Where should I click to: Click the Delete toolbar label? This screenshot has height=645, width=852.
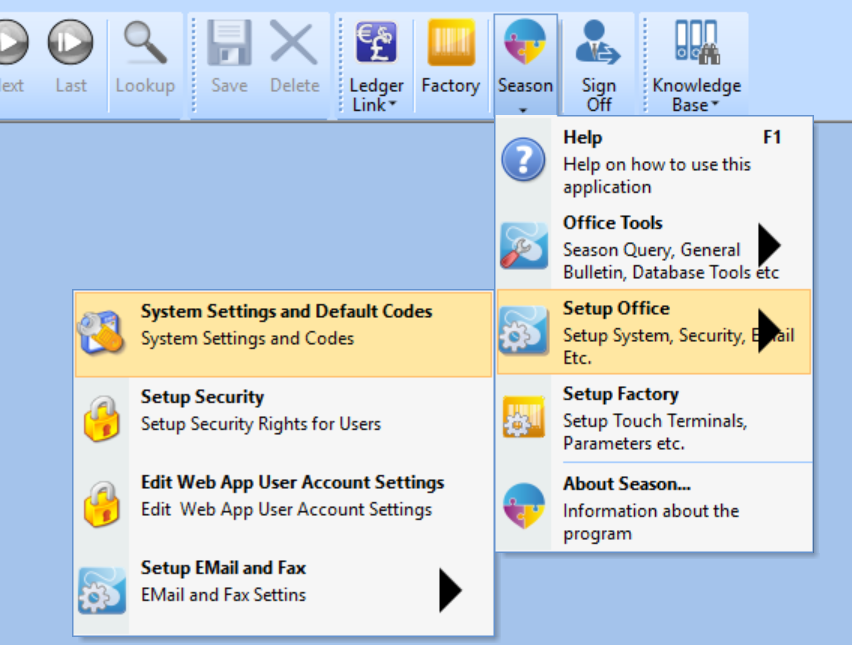pyautogui.click(x=295, y=85)
